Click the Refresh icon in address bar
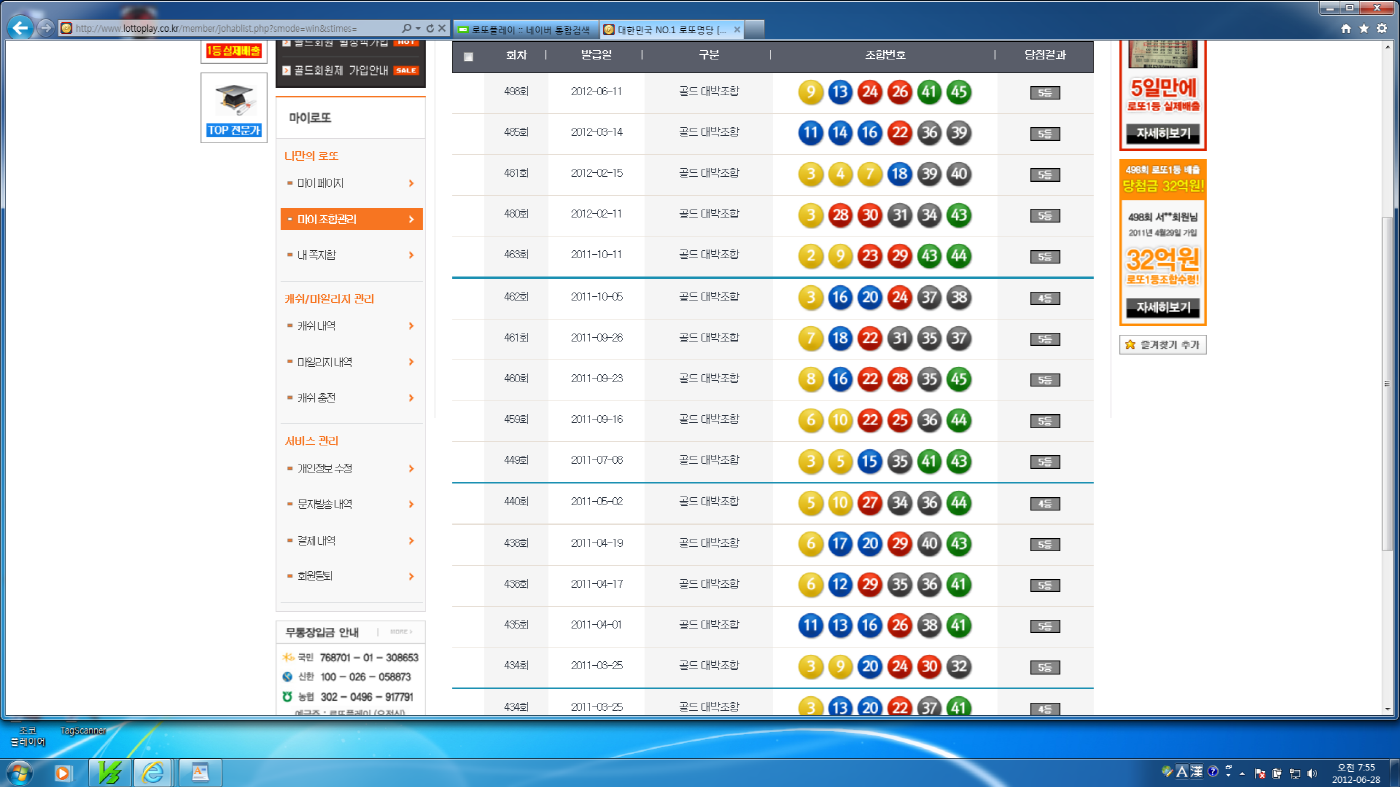Viewport: 1400px width, 787px height. [430, 28]
